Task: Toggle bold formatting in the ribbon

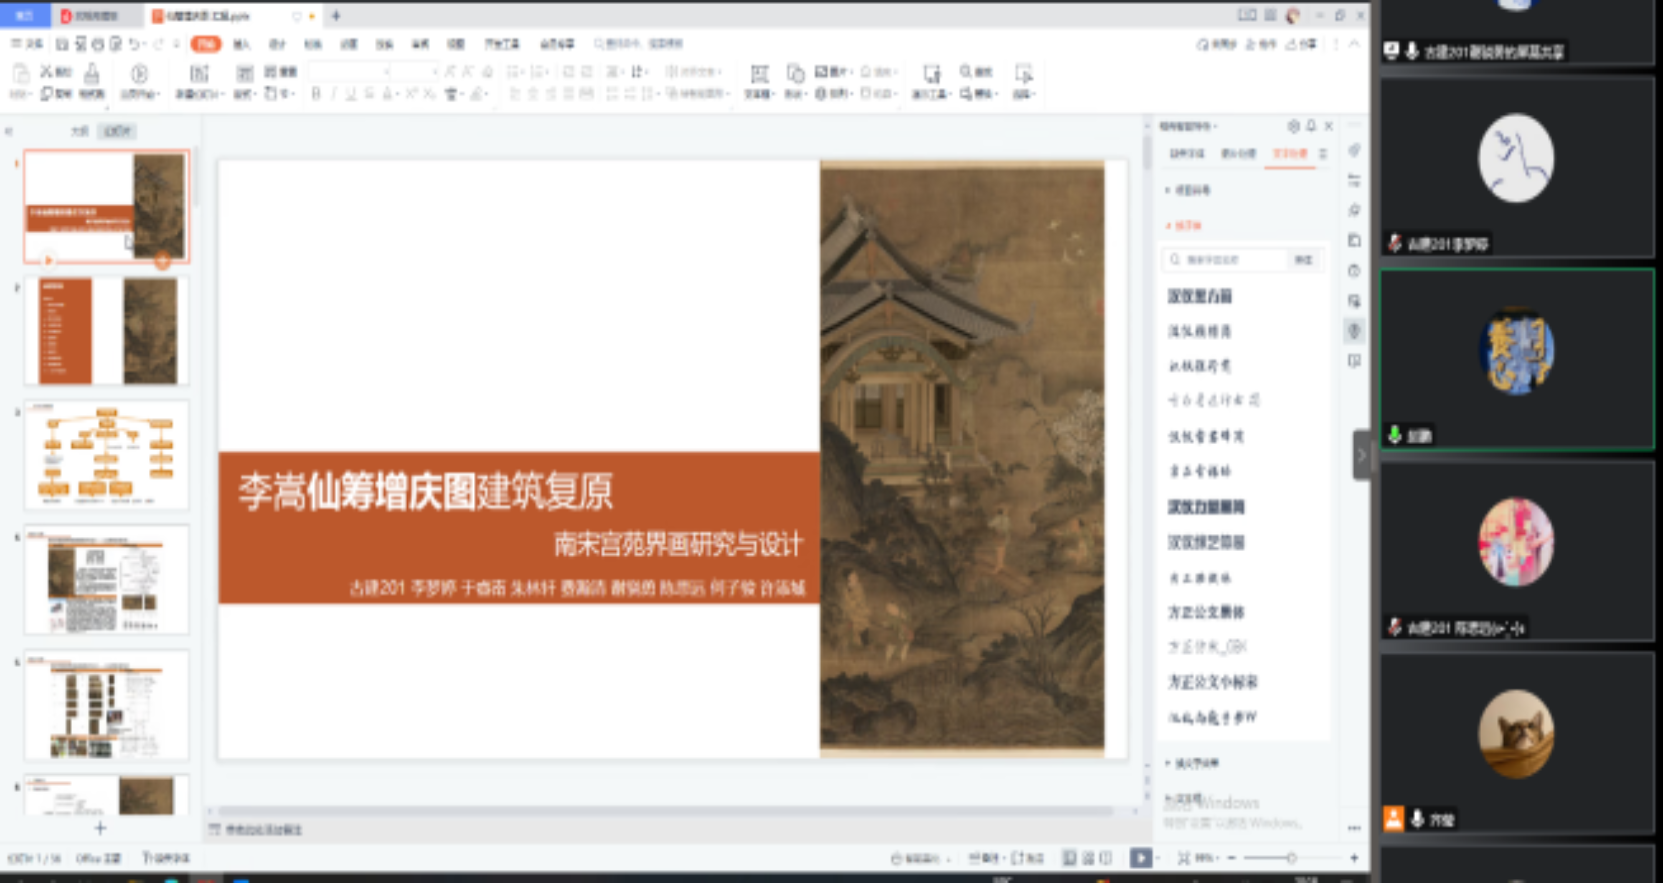Action: [316, 94]
